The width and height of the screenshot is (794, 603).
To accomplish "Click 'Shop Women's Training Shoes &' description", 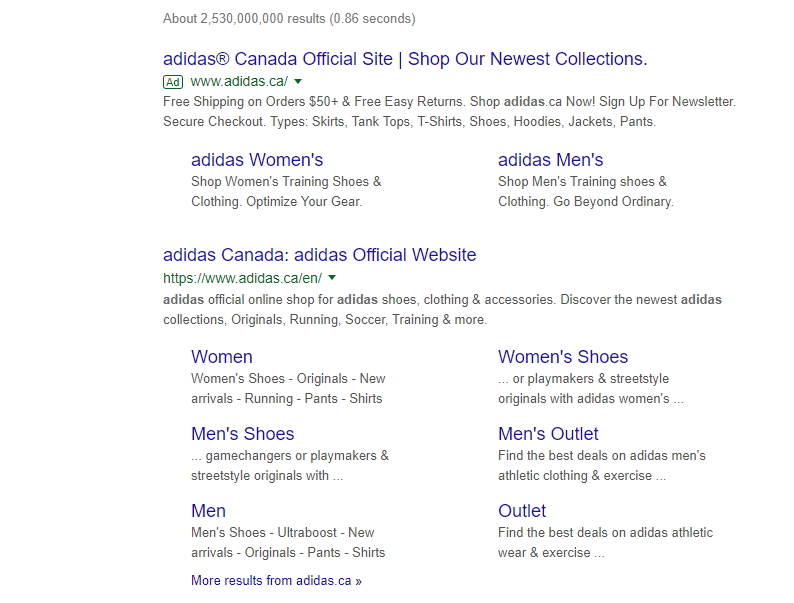I will pos(286,182).
